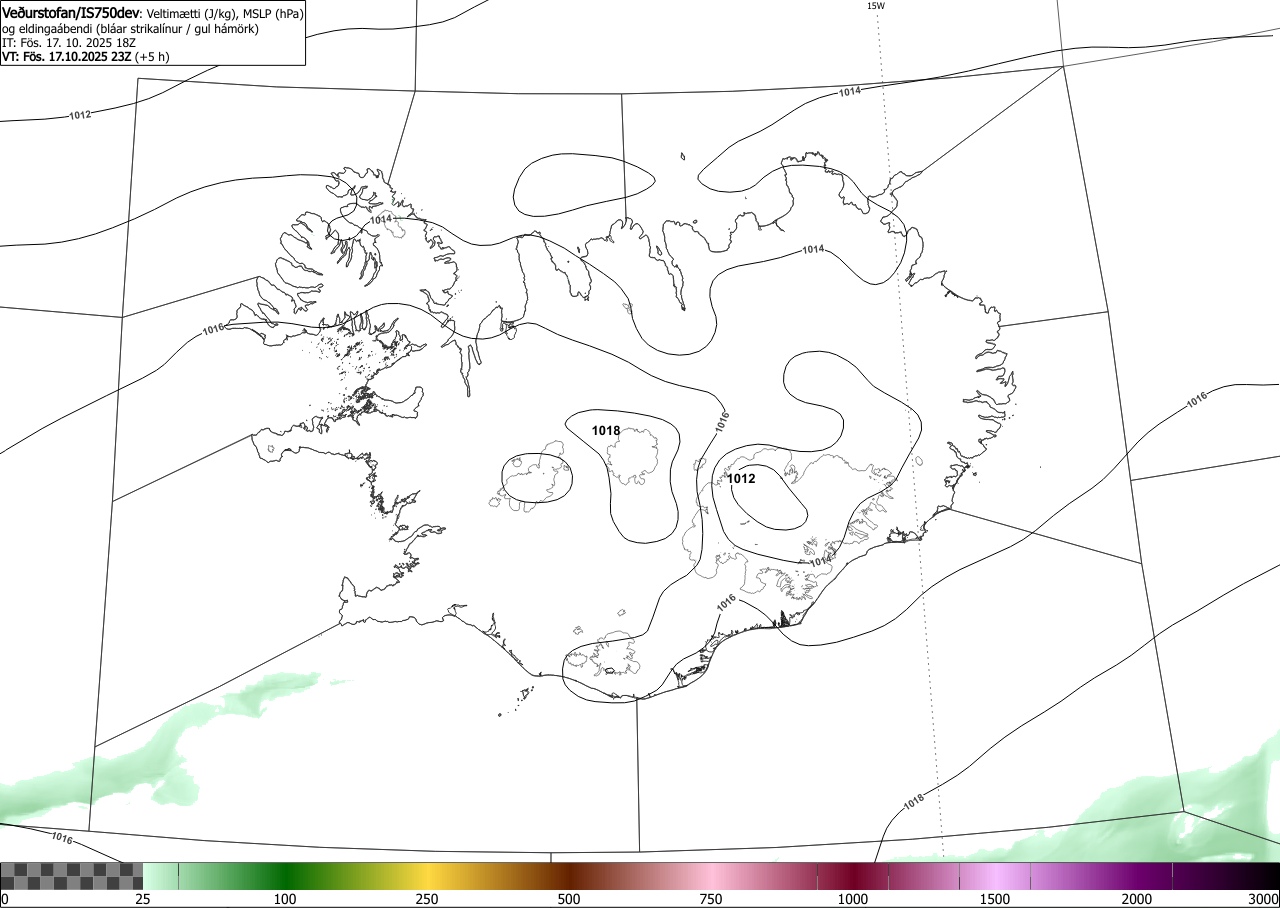Click the lilac color at the 1500 mark
1280x908 pixels.
995,876
